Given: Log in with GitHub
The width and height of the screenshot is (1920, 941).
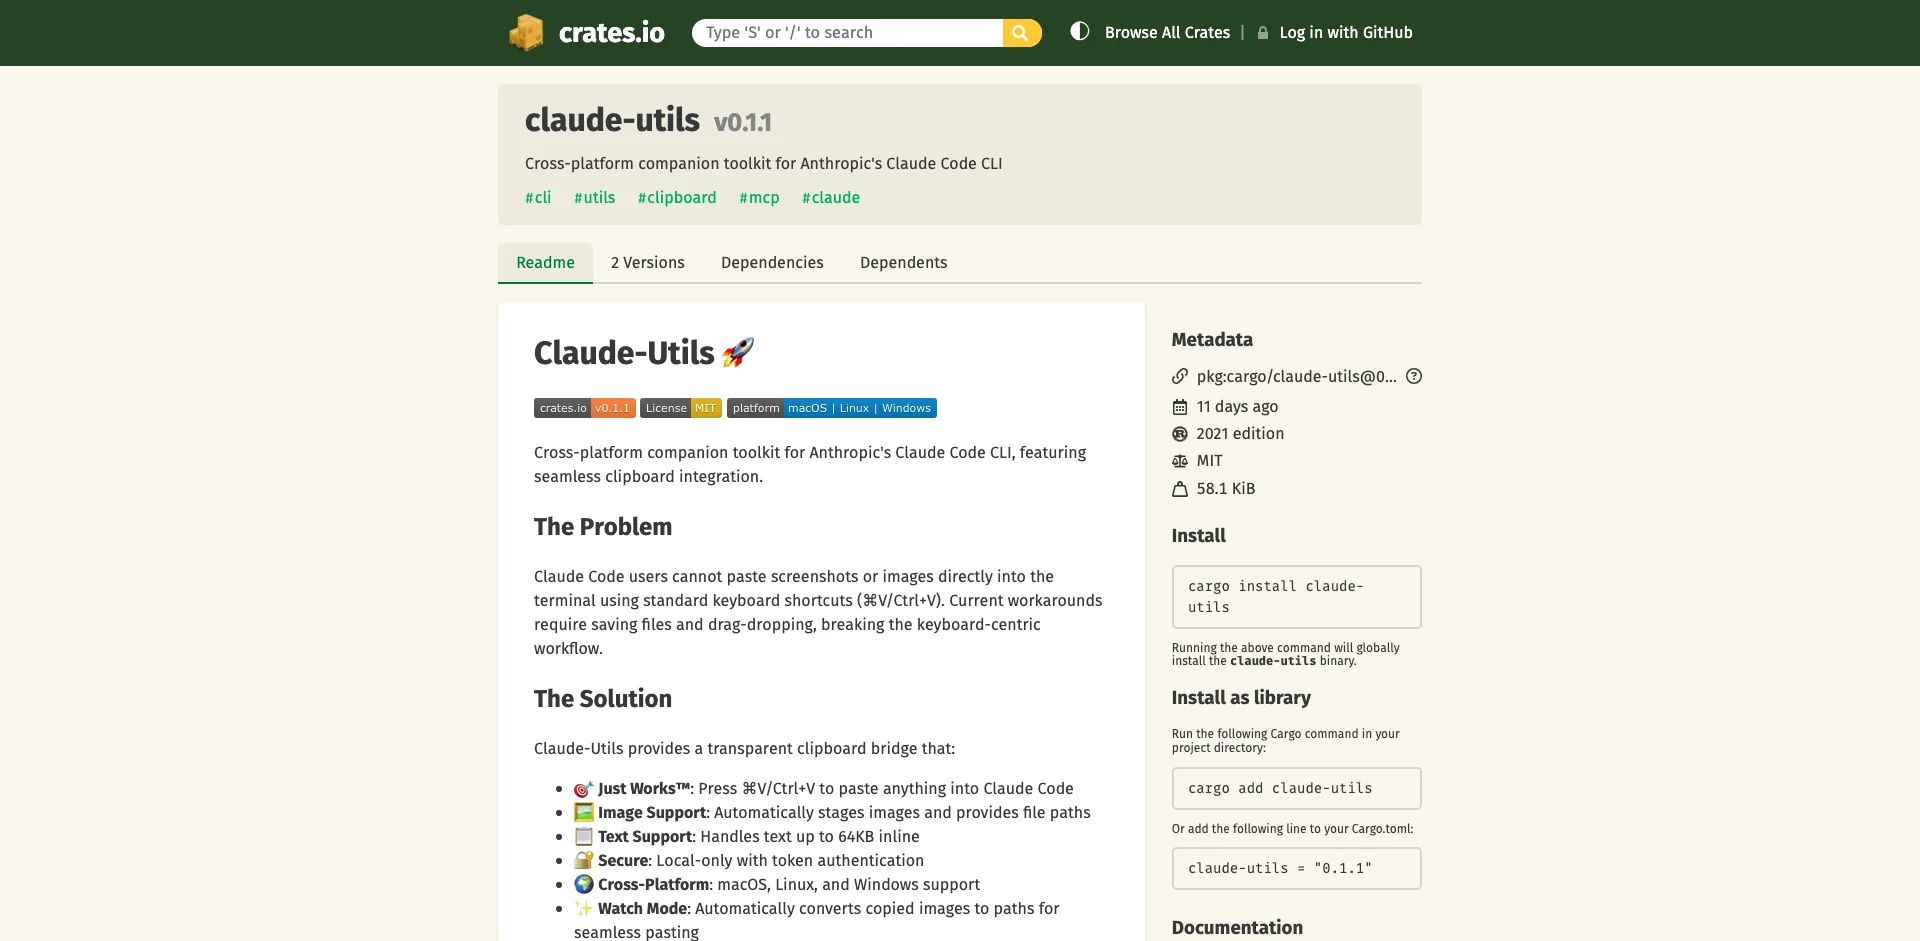Looking at the screenshot, I should pyautogui.click(x=1345, y=33).
